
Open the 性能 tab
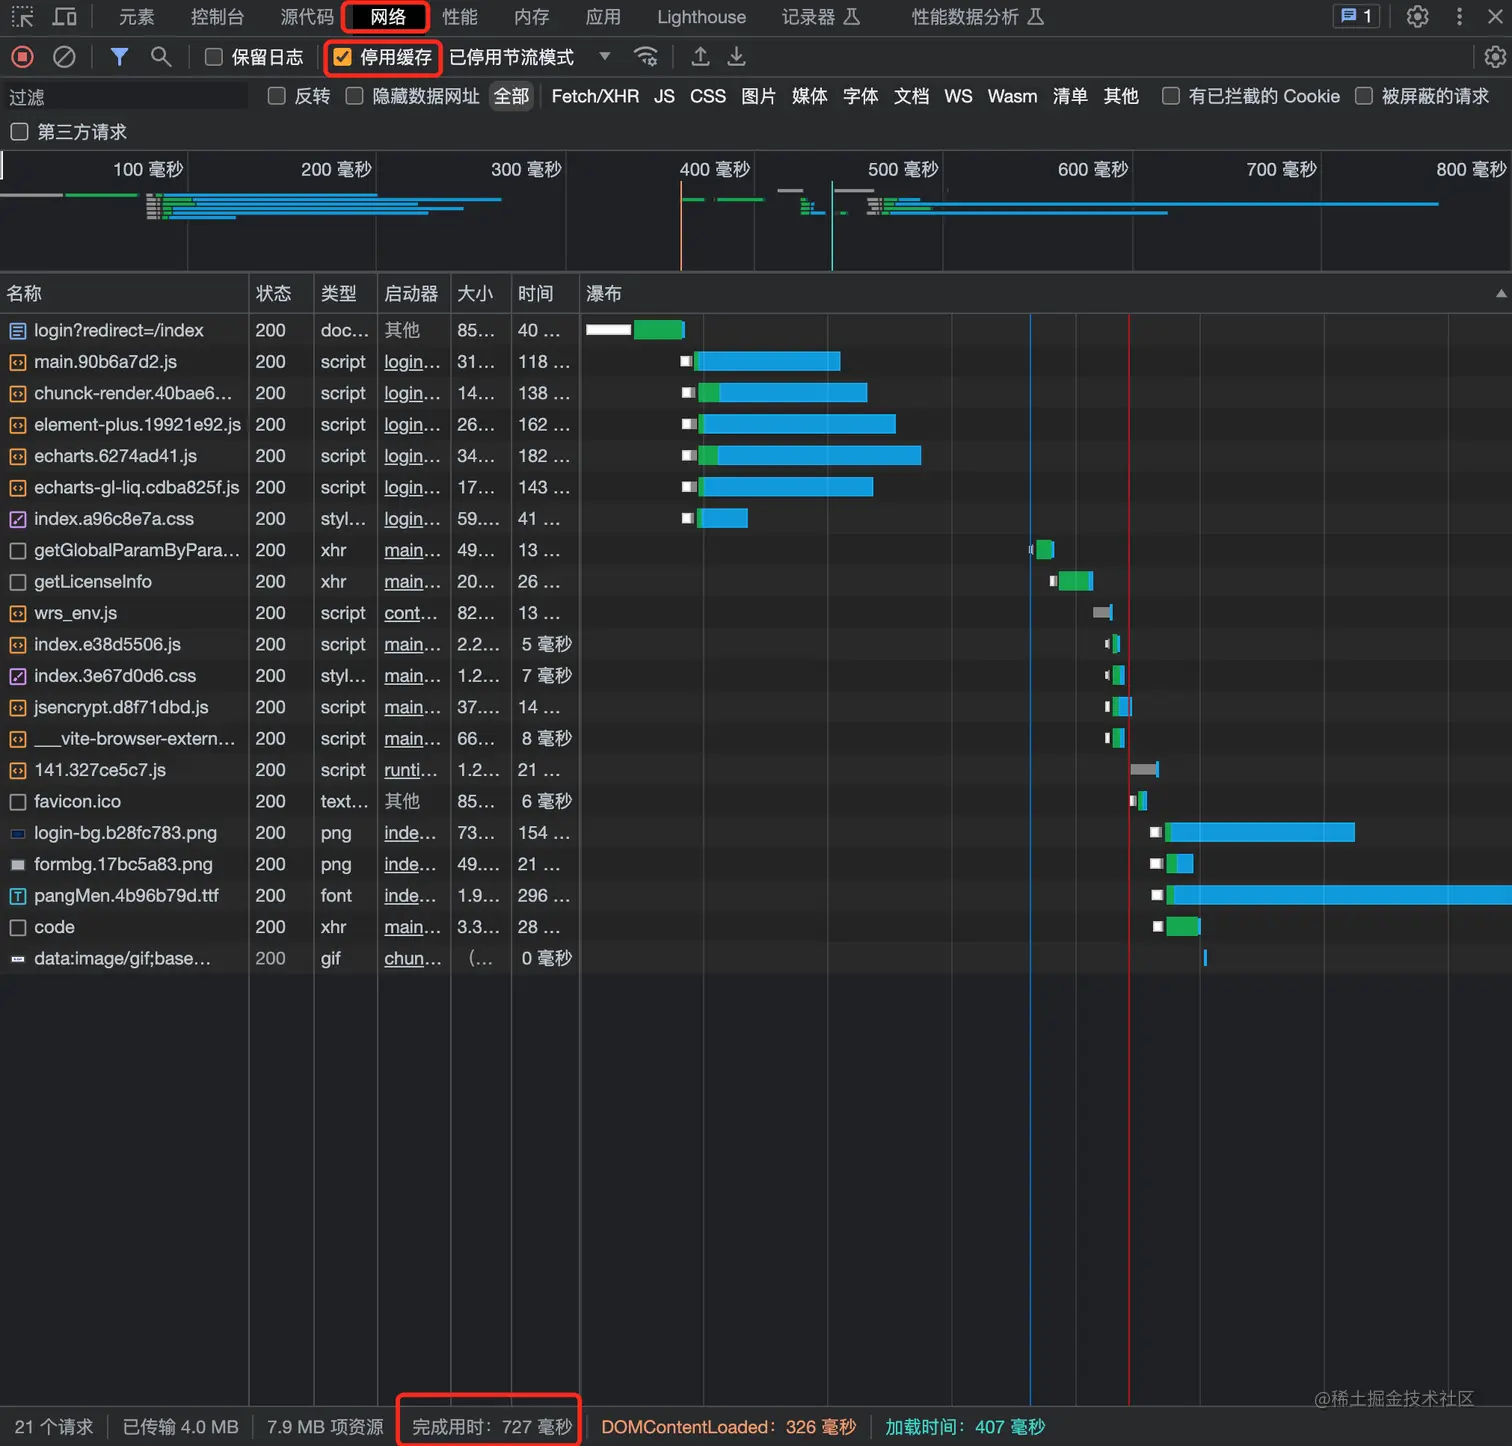pyautogui.click(x=460, y=17)
